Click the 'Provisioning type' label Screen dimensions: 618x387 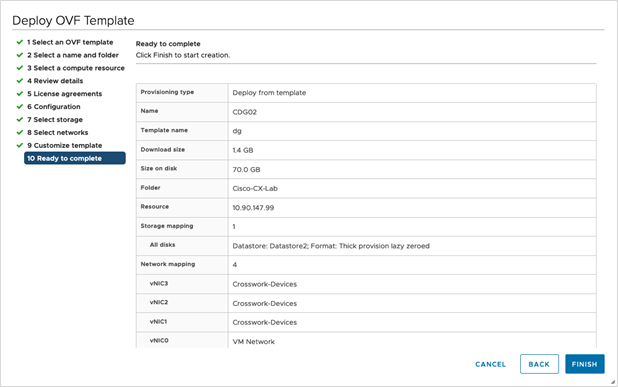point(167,92)
